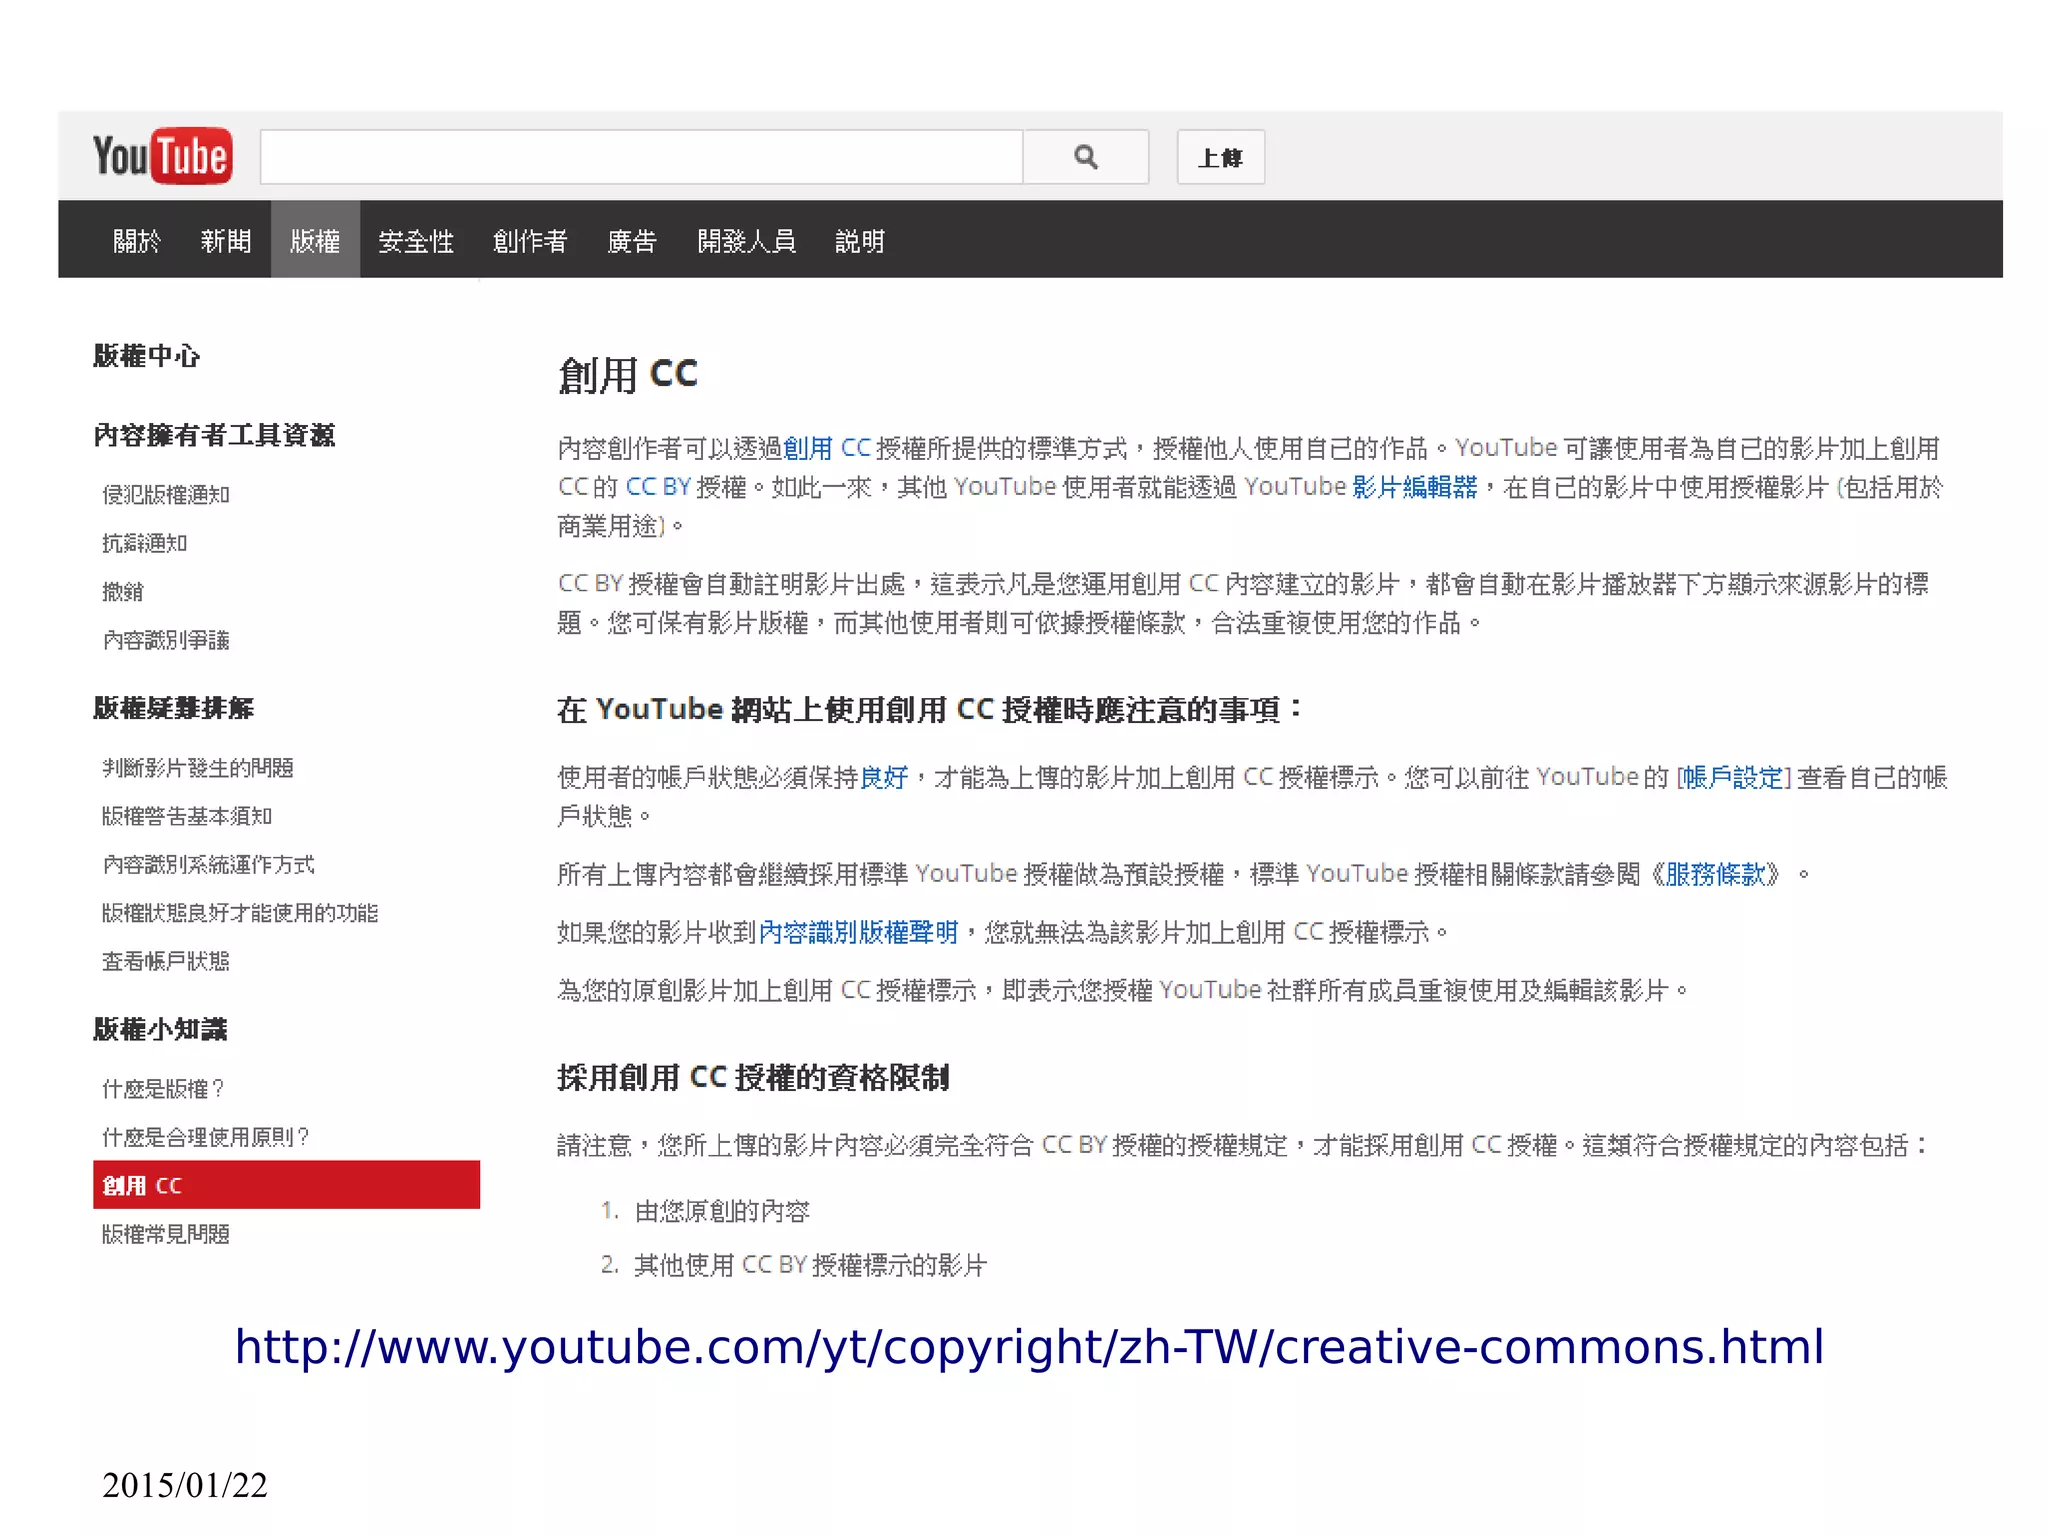The image size is (2048, 1535).
Task: Click the 創用 CC page title
Action: 627,374
